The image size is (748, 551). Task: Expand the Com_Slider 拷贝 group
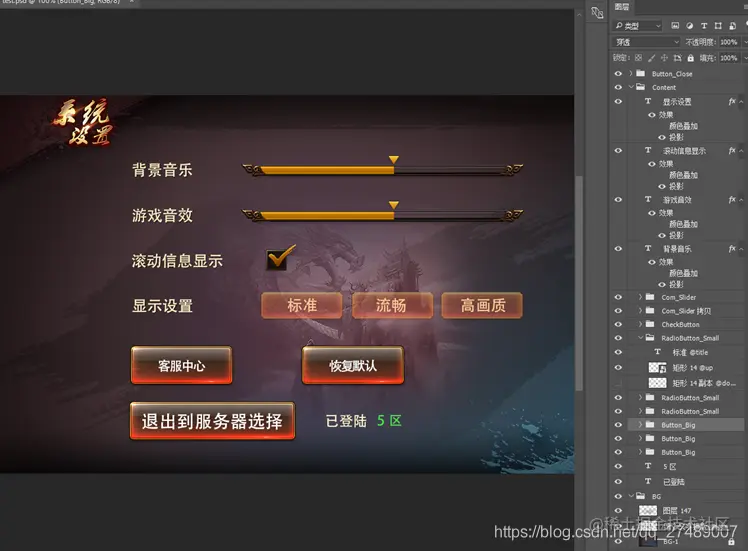[x=641, y=310]
